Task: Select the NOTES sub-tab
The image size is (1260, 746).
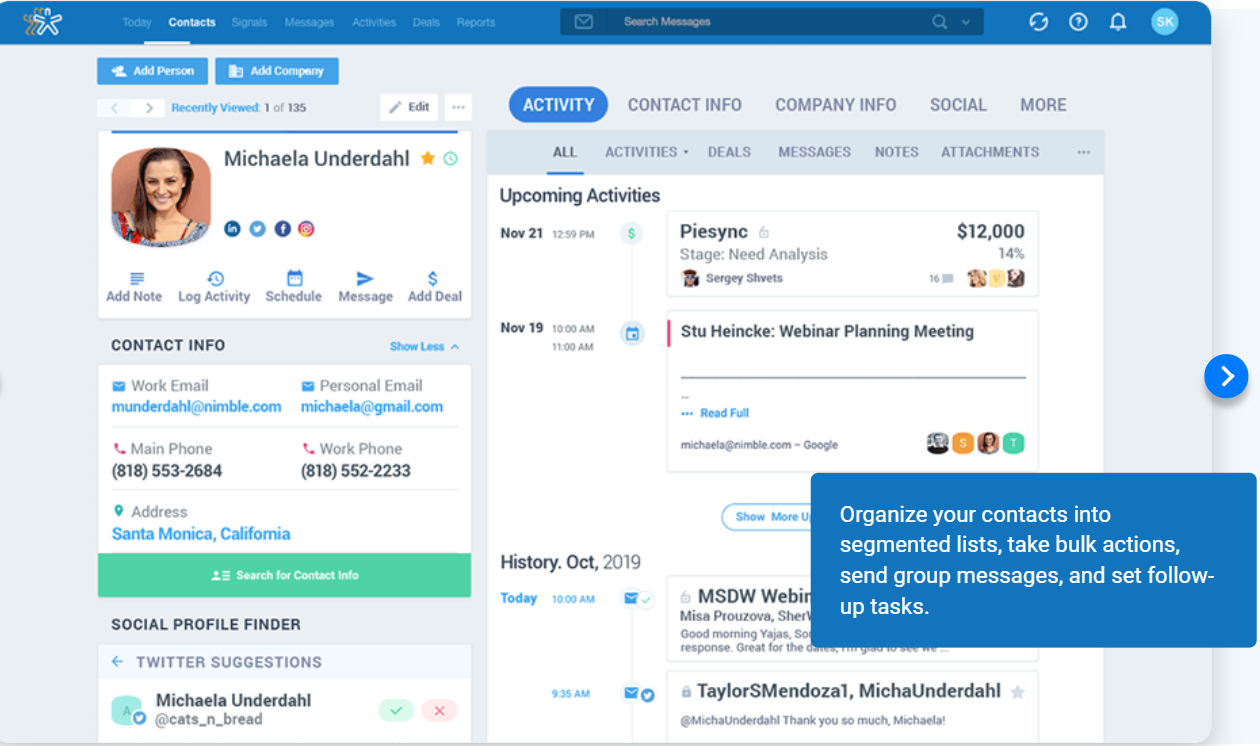Action: click(x=897, y=152)
